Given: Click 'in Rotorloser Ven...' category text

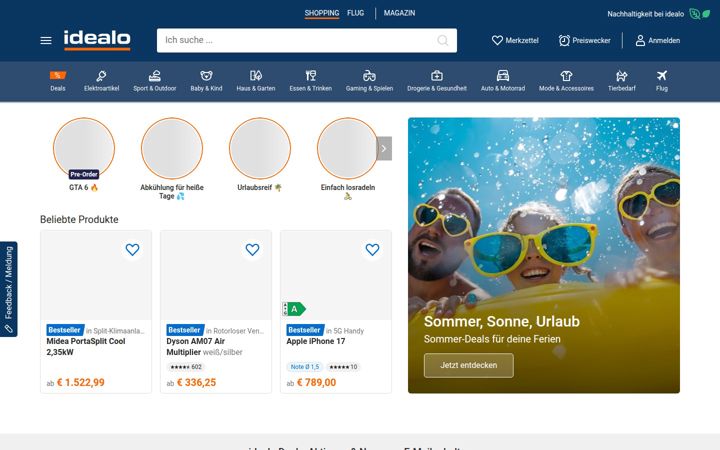Looking at the screenshot, I should coord(235,331).
